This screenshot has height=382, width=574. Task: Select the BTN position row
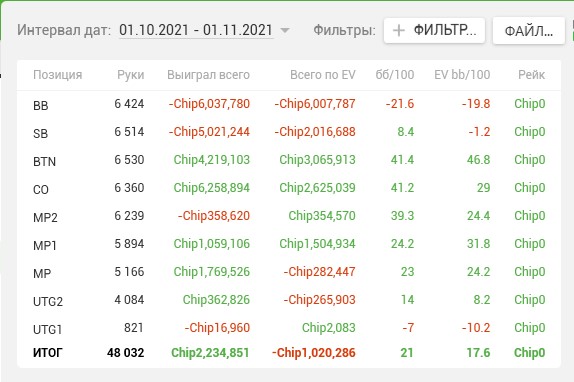(289, 160)
